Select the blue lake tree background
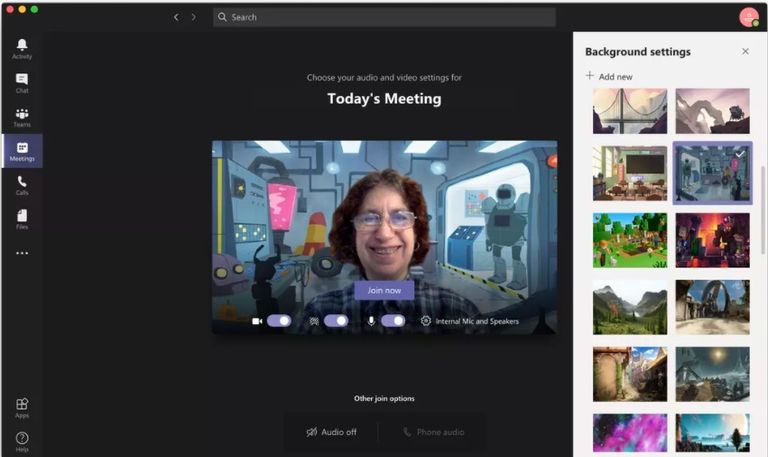 click(713, 433)
